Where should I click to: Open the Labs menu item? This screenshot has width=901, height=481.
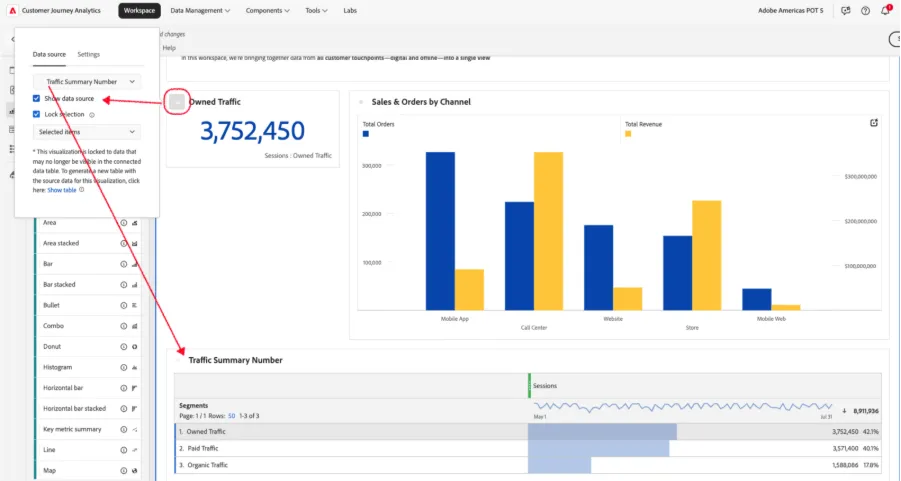tap(350, 10)
